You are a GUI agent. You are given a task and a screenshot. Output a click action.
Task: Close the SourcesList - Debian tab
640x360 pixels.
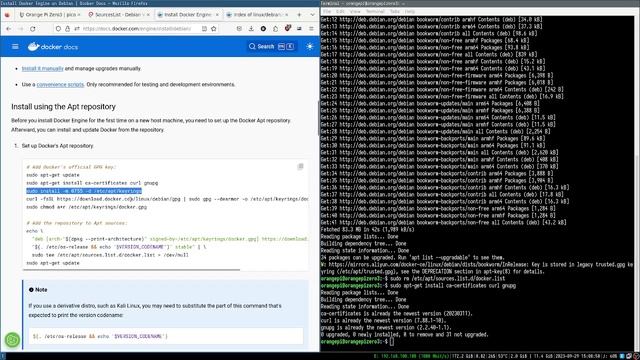click(x=148, y=15)
